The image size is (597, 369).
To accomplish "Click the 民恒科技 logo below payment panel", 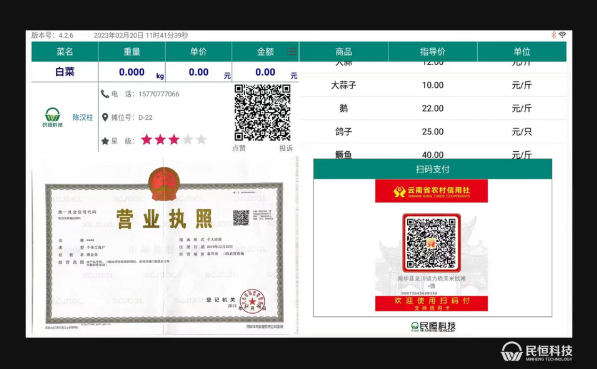I will tap(433, 326).
